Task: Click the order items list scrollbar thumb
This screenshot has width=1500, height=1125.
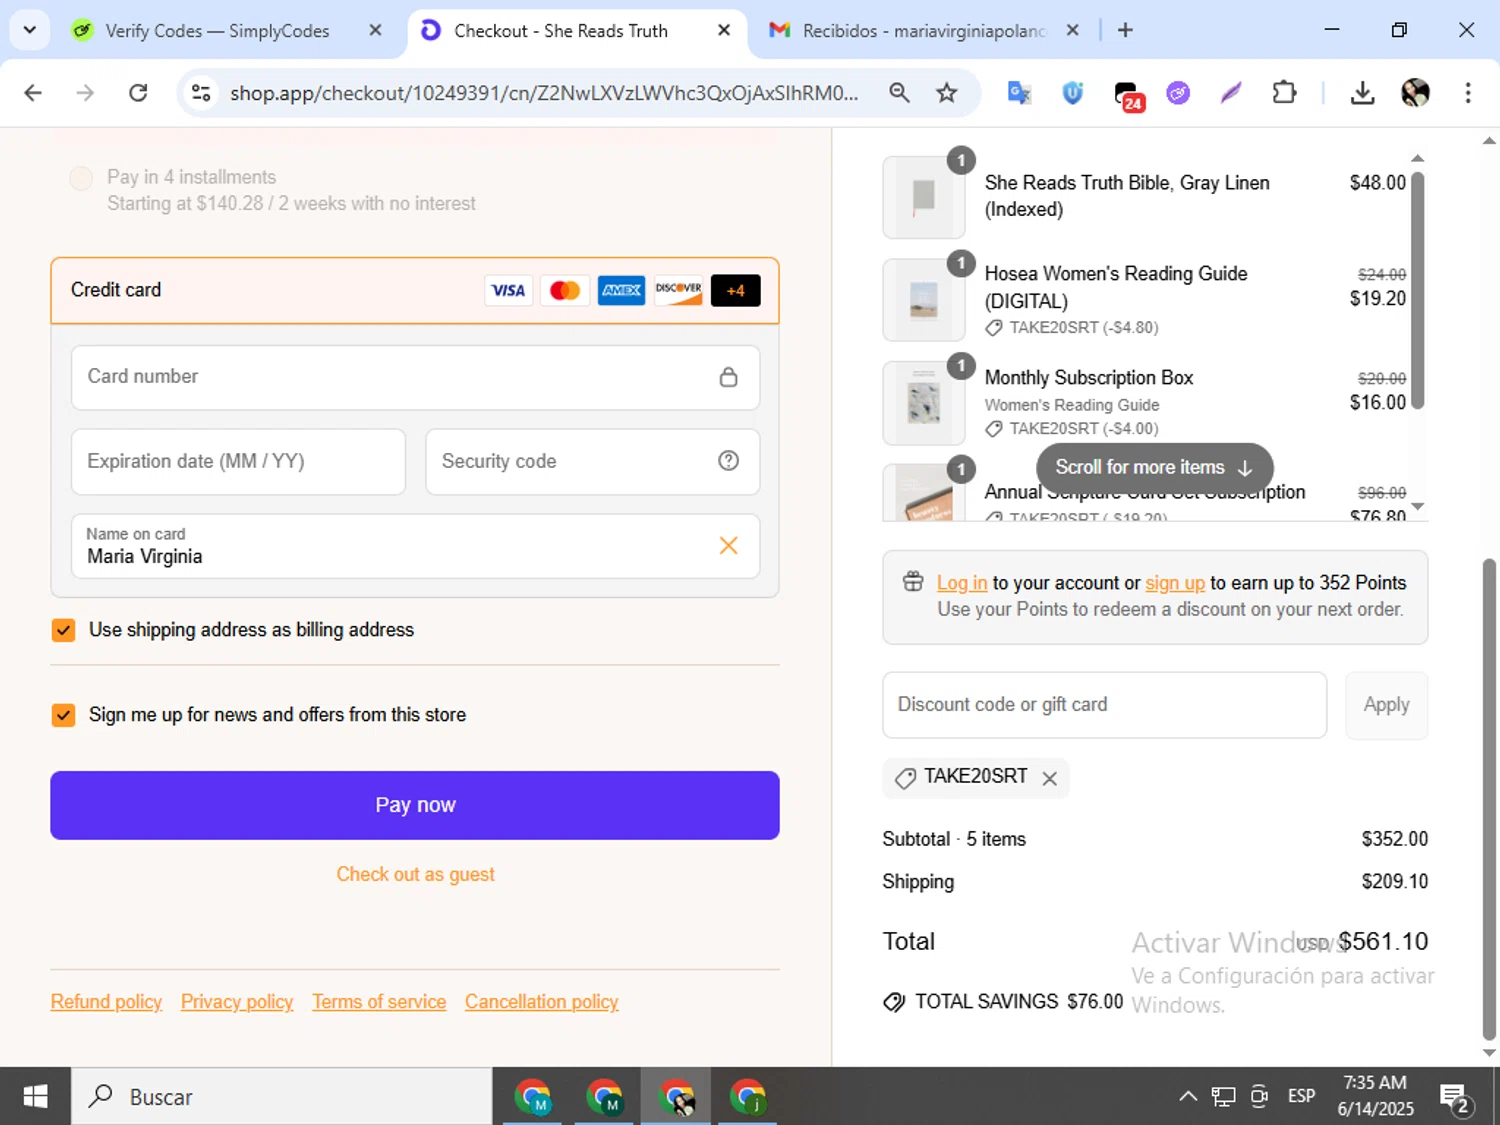Action: [1417, 290]
